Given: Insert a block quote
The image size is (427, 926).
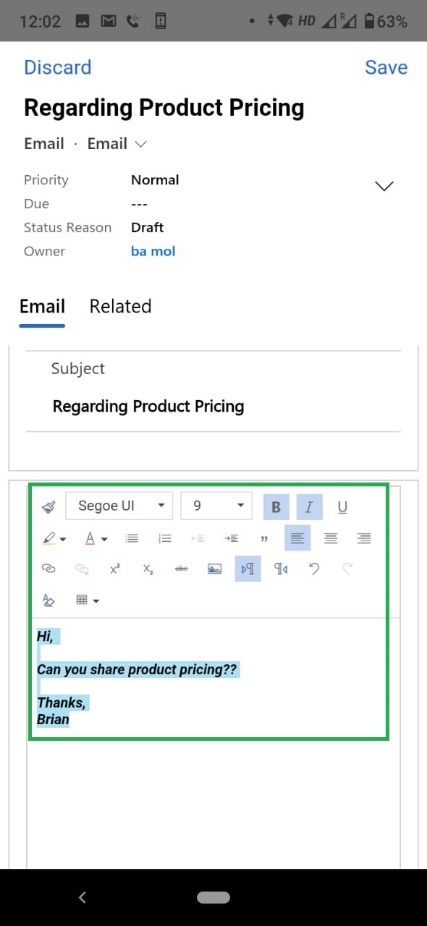Looking at the screenshot, I should (x=264, y=538).
